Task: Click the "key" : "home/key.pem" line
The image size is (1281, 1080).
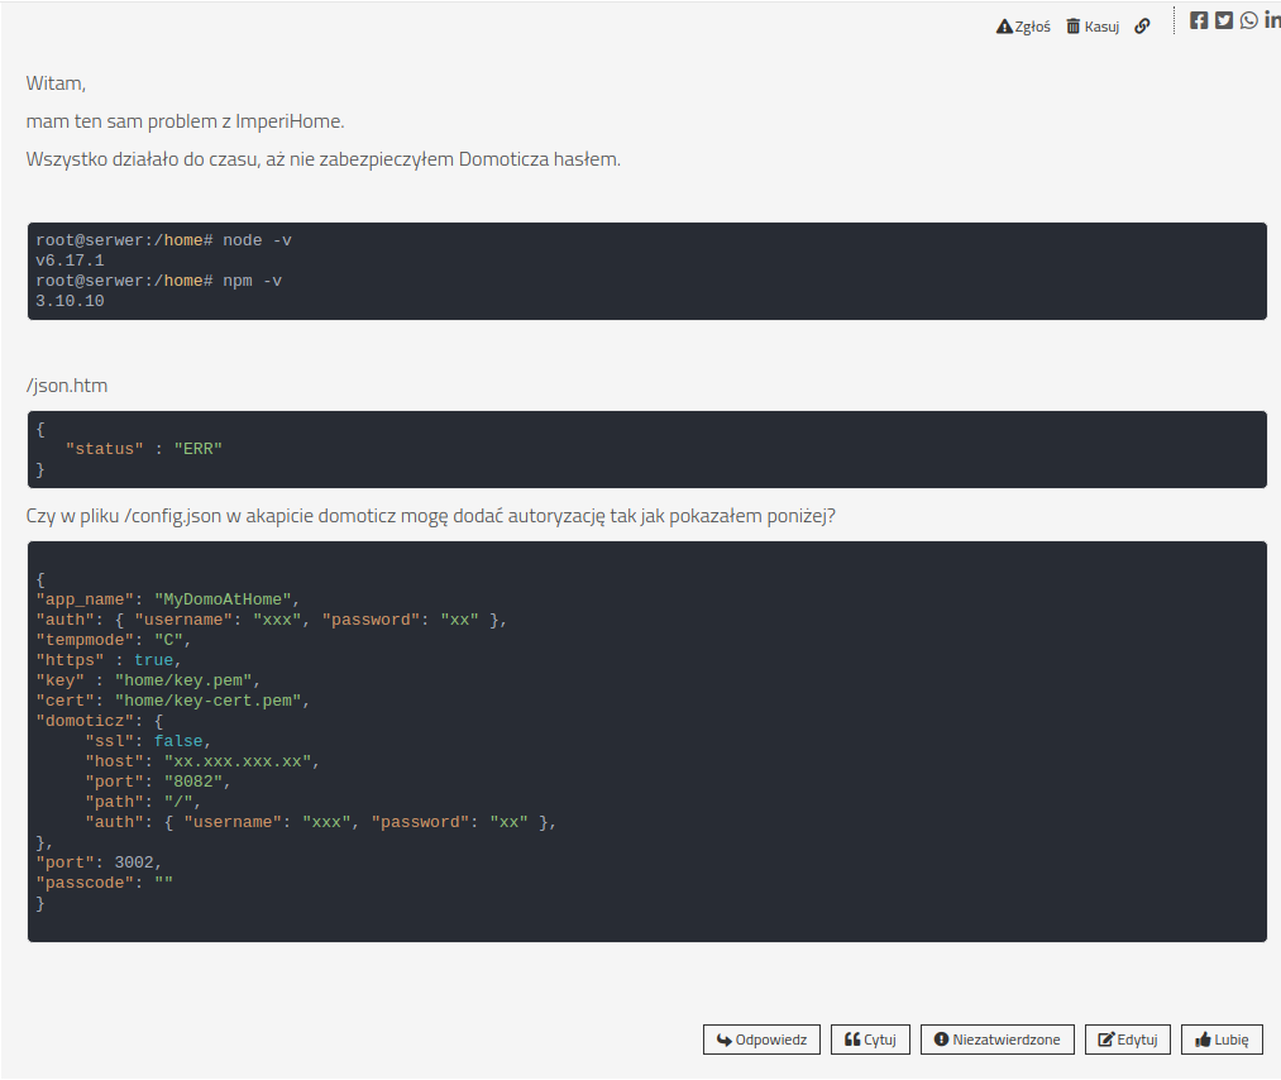Action: pos(148,681)
